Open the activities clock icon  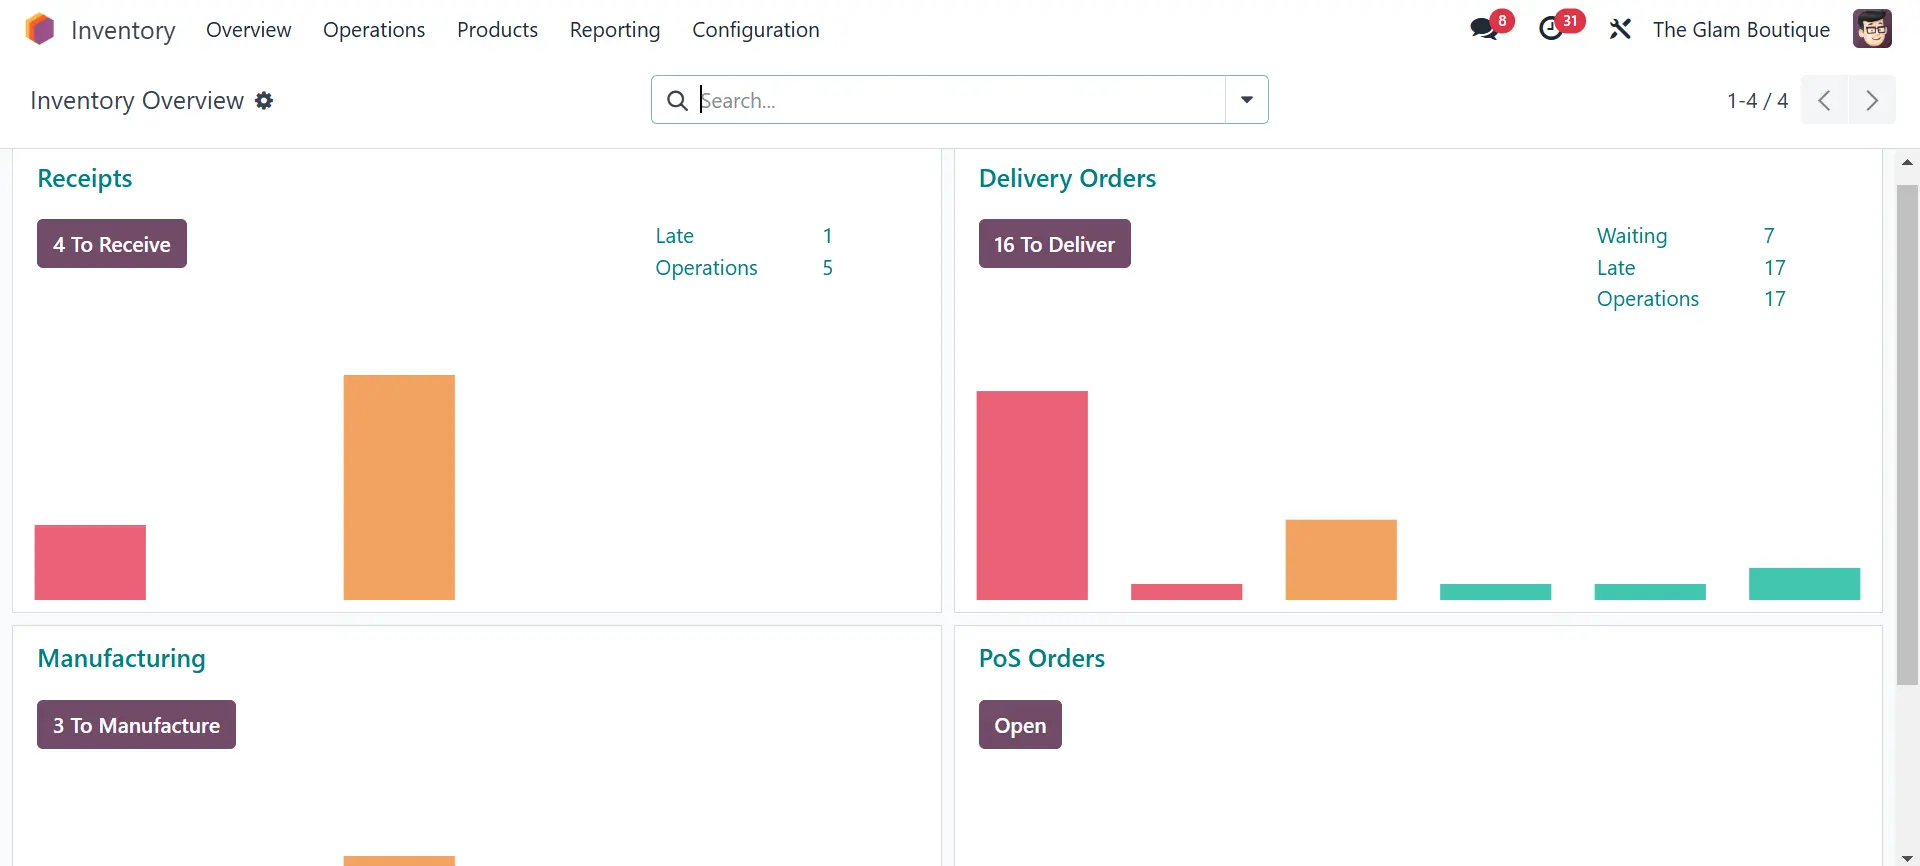tap(1551, 29)
